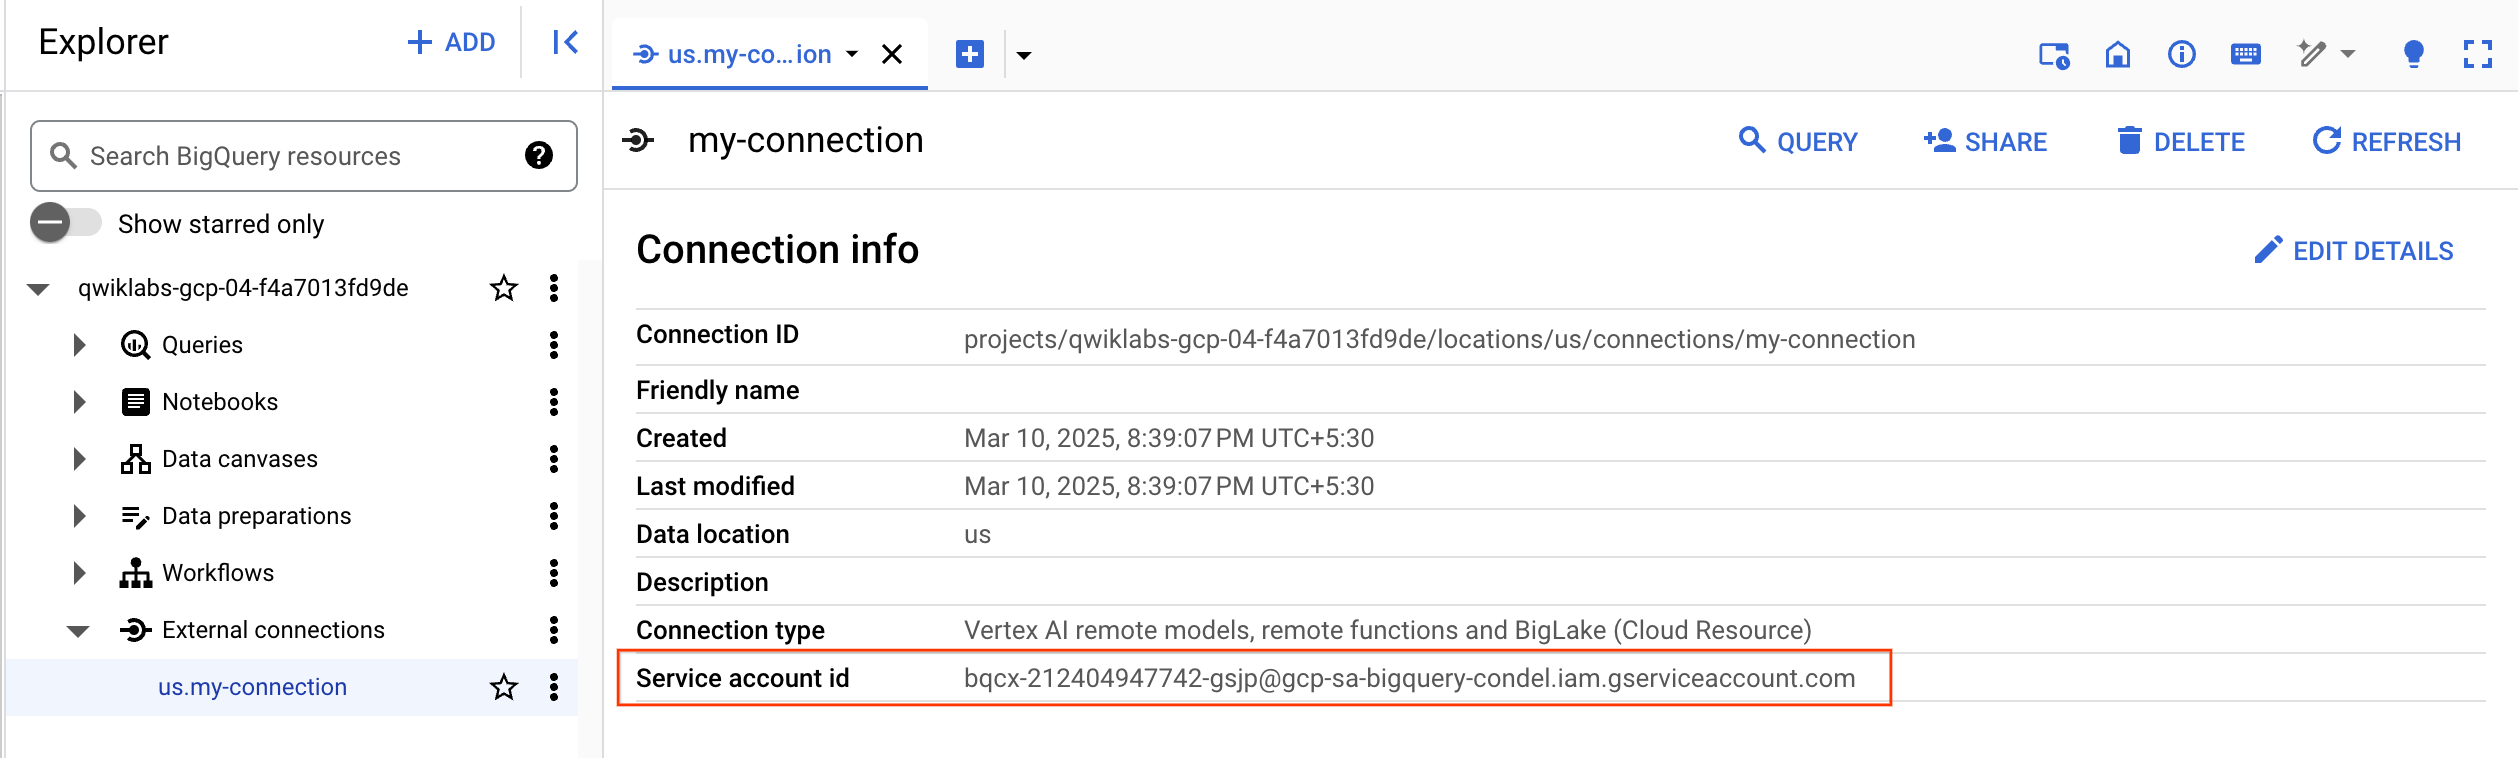2518x758 pixels.
Task: Select the Data canvases tree item
Action: click(x=240, y=459)
